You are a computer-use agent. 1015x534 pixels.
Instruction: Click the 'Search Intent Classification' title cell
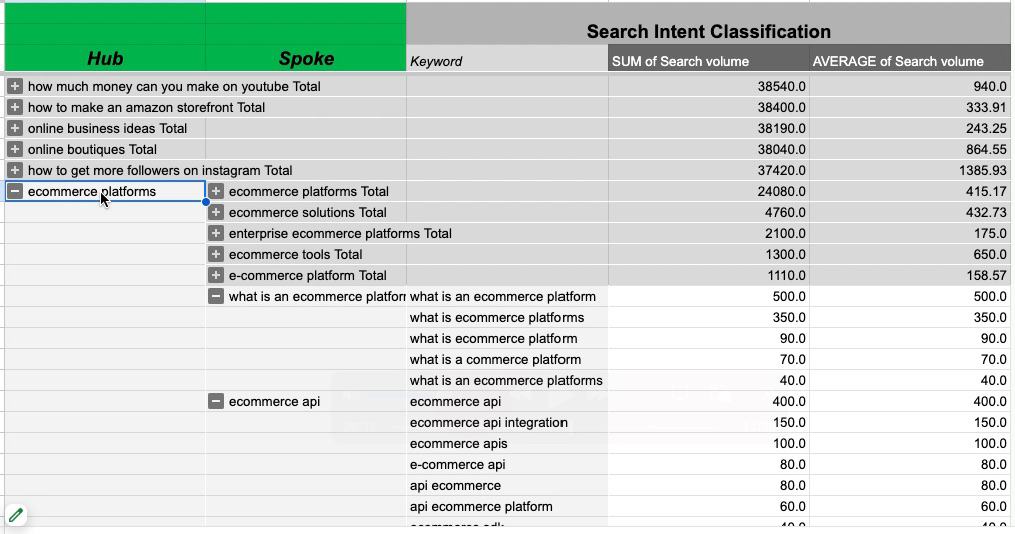pyautogui.click(x=708, y=32)
